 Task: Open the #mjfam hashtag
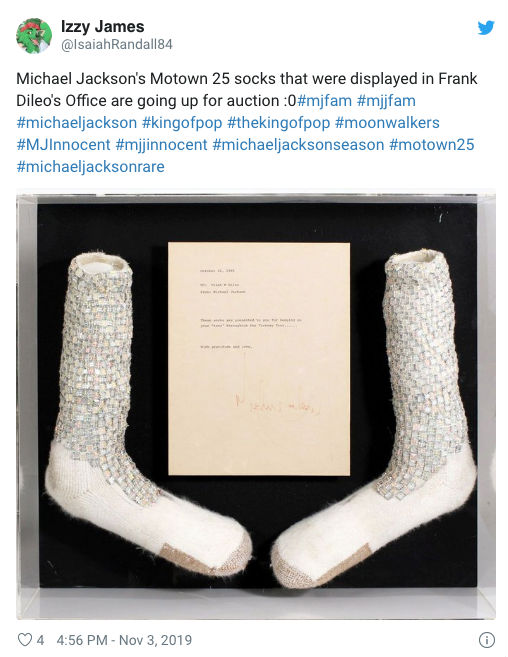point(324,101)
